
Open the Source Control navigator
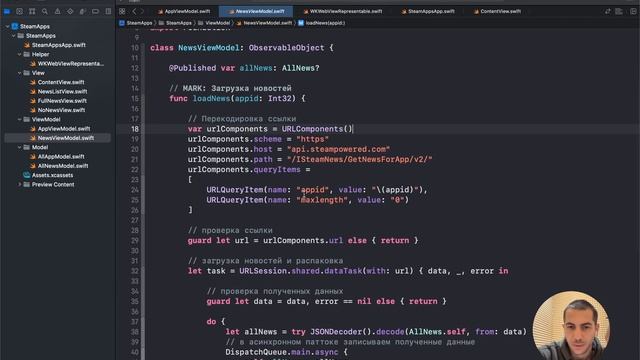tap(19, 11)
